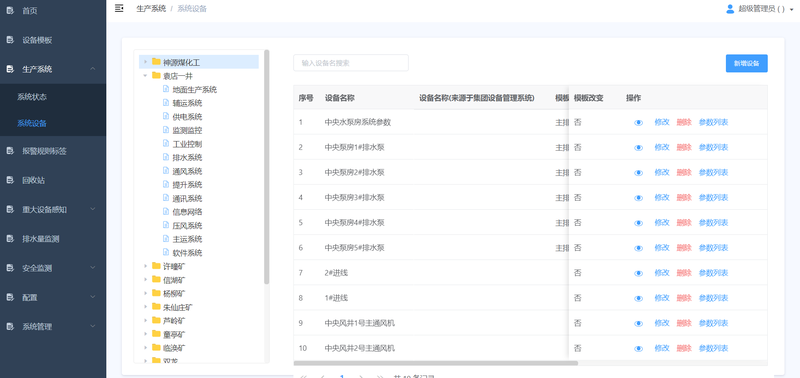
Task: Select the 神源煤化工 folder icon
Action: point(156,62)
